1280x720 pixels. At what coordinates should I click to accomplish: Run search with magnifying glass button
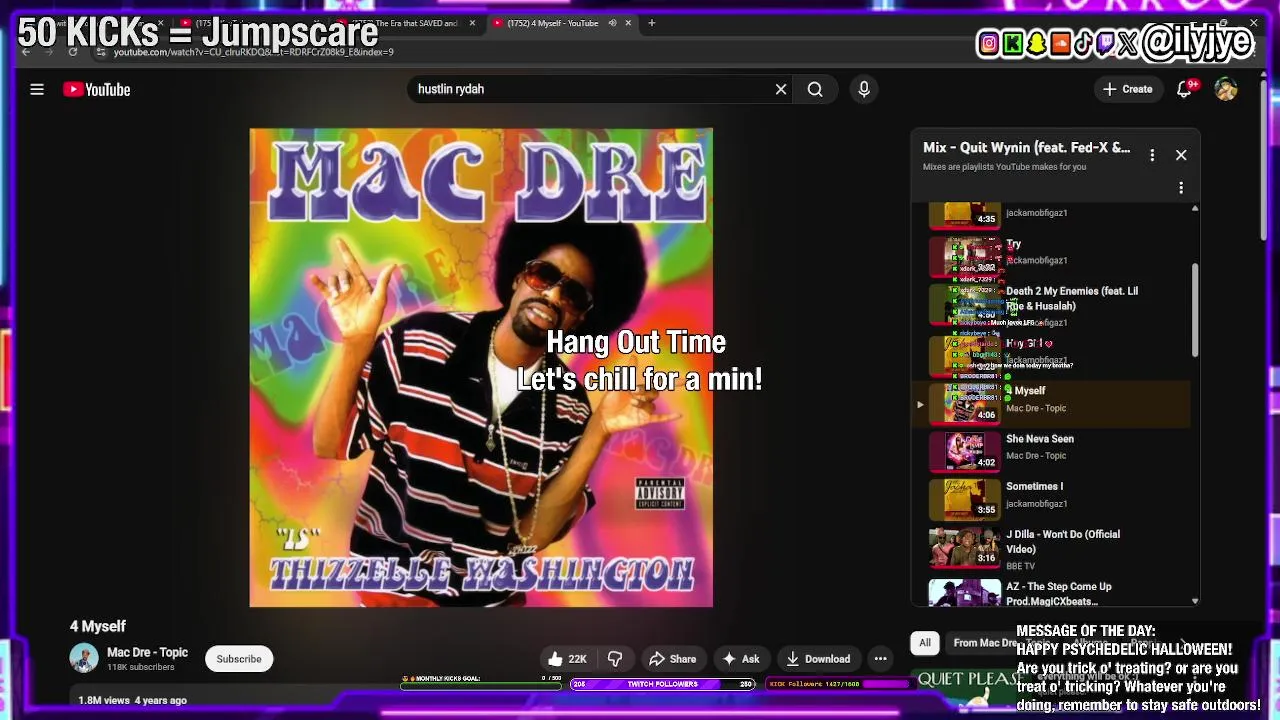[815, 89]
